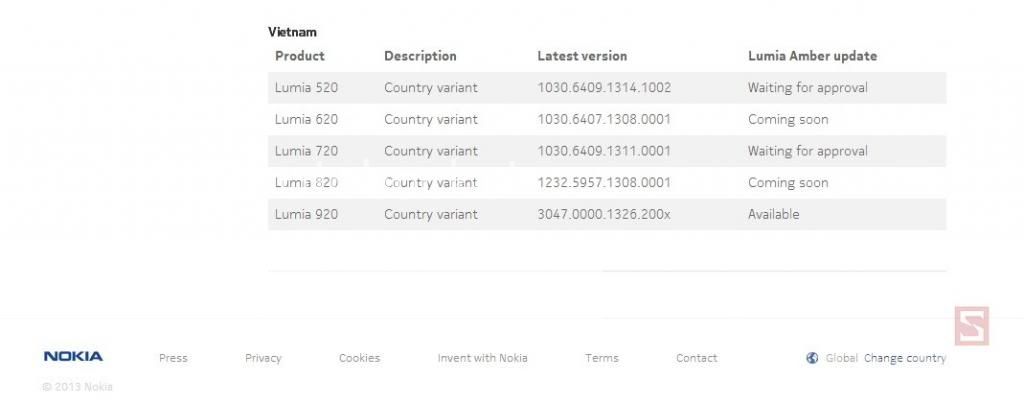This screenshot has width=1024, height=402.
Task: Select the Lumia 920 product cell
Action: (x=306, y=214)
